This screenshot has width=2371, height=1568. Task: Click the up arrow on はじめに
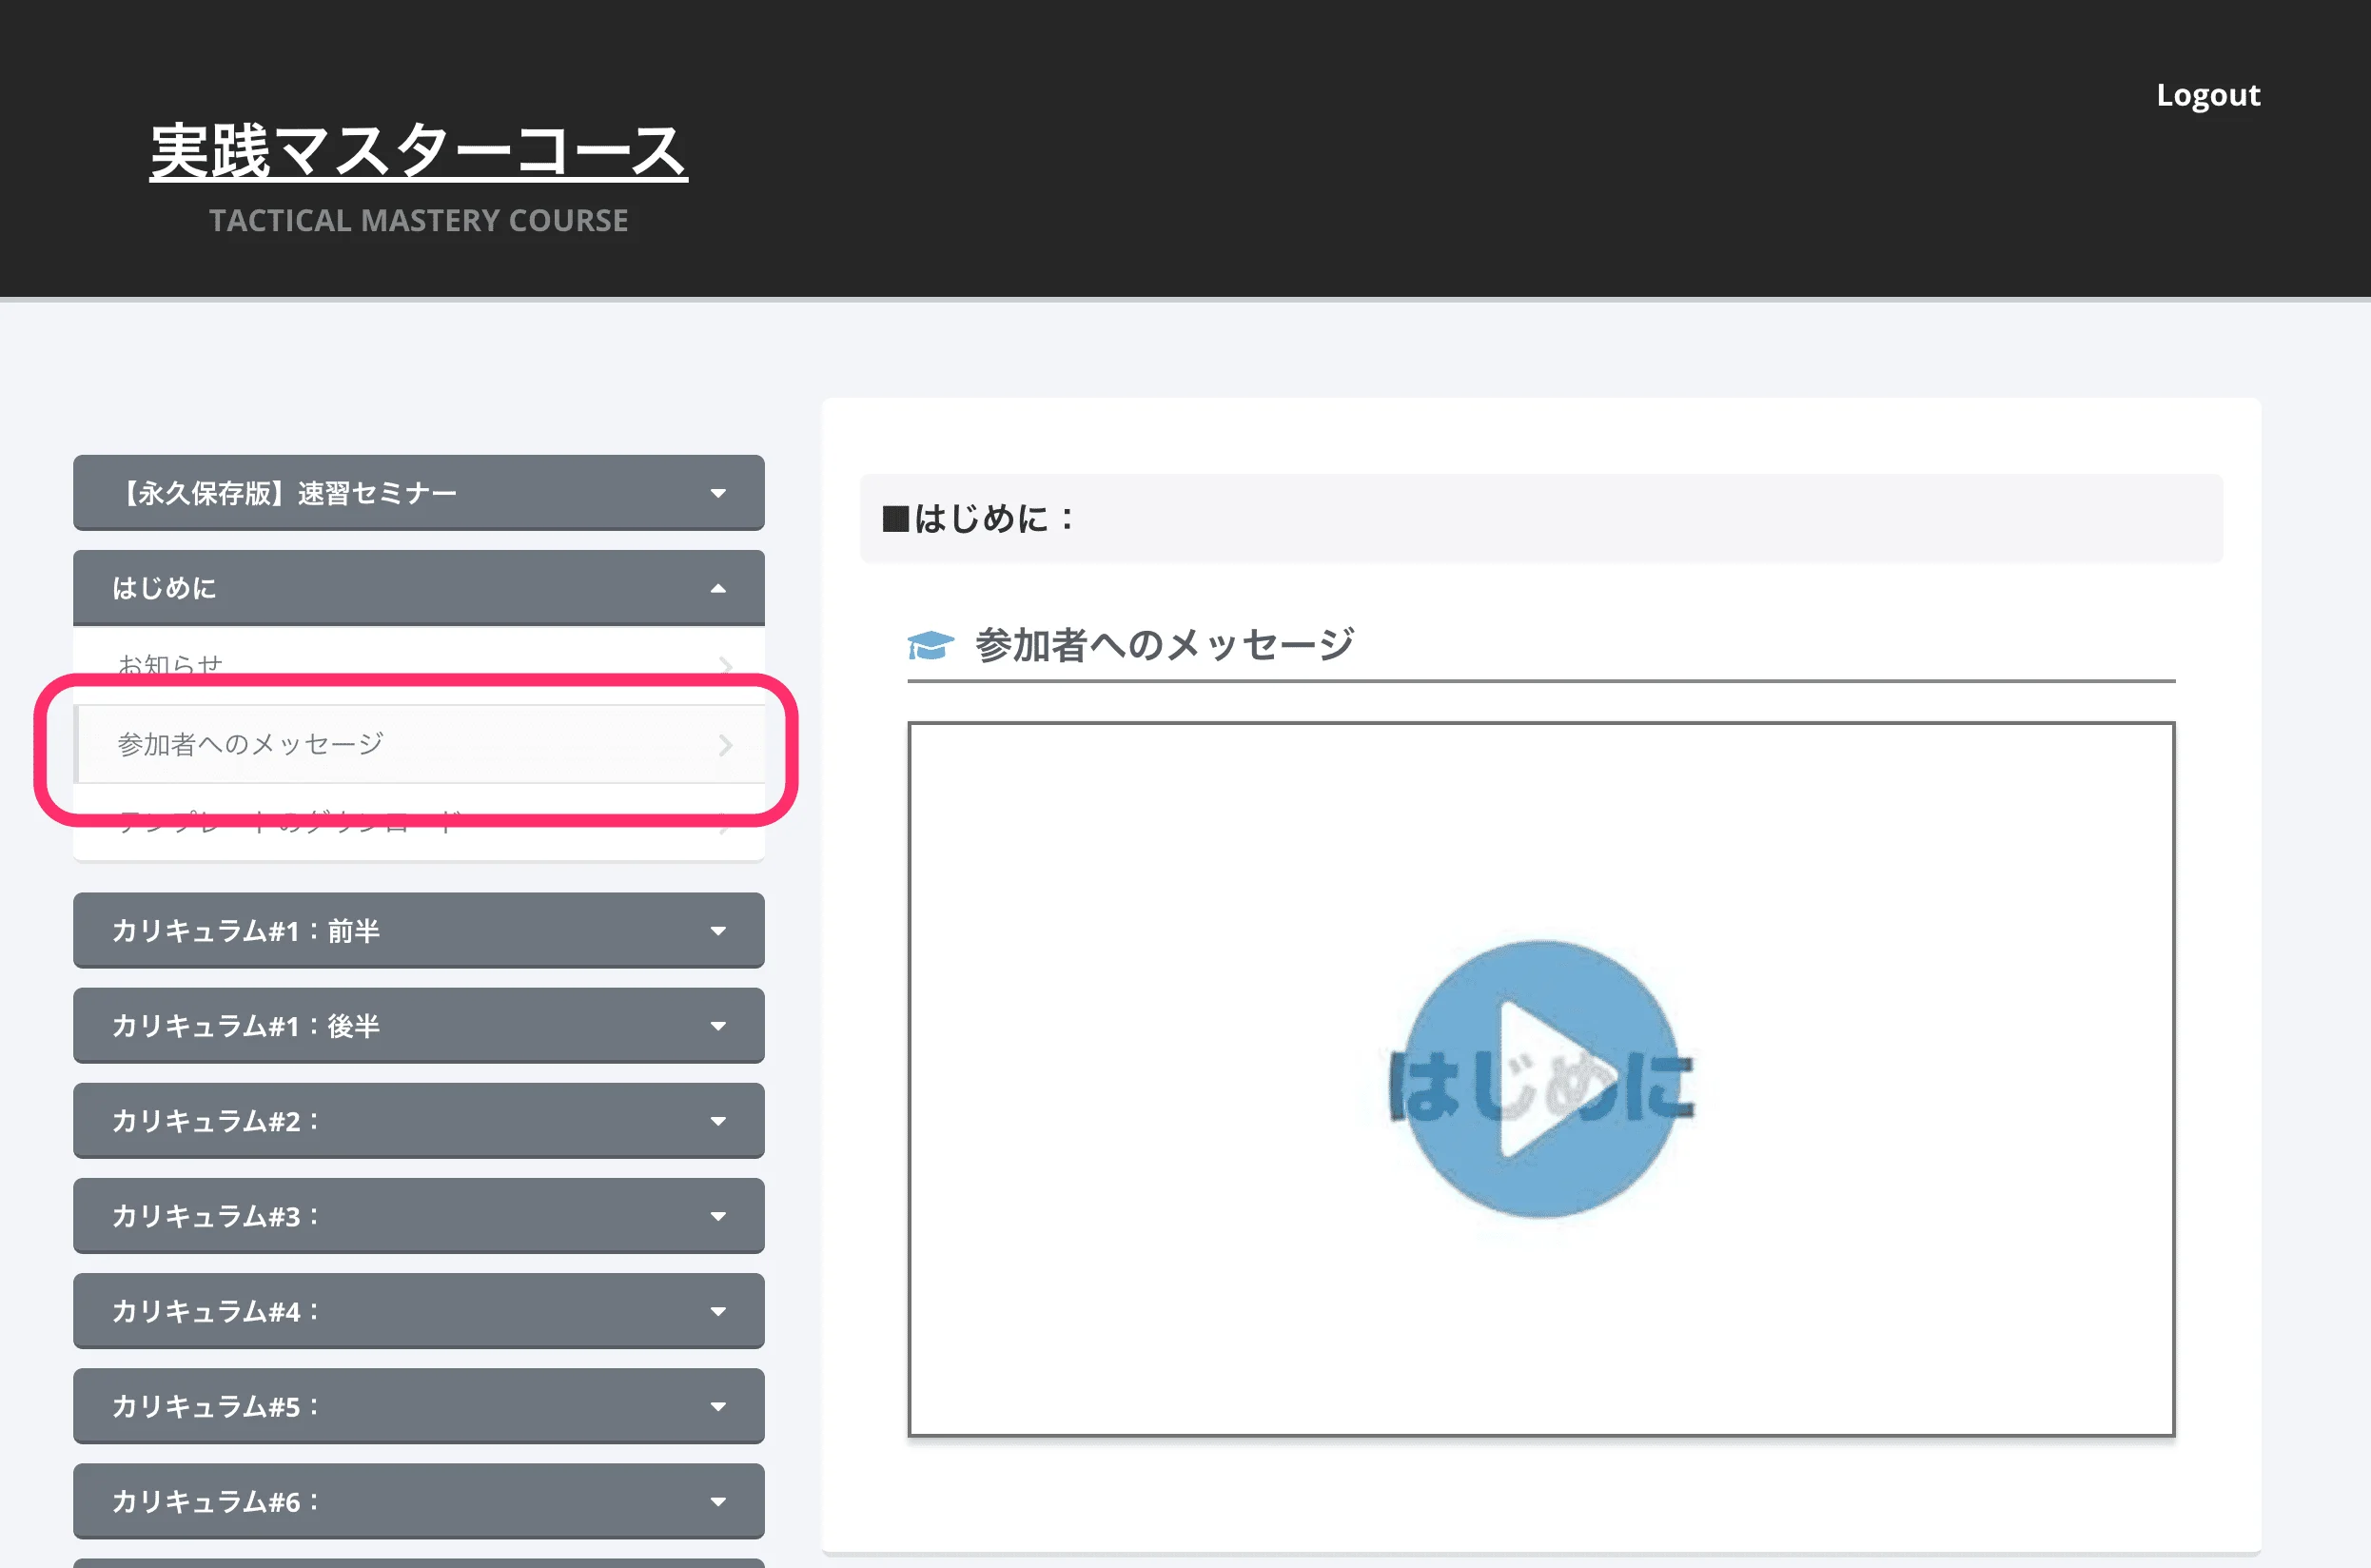pyautogui.click(x=718, y=588)
